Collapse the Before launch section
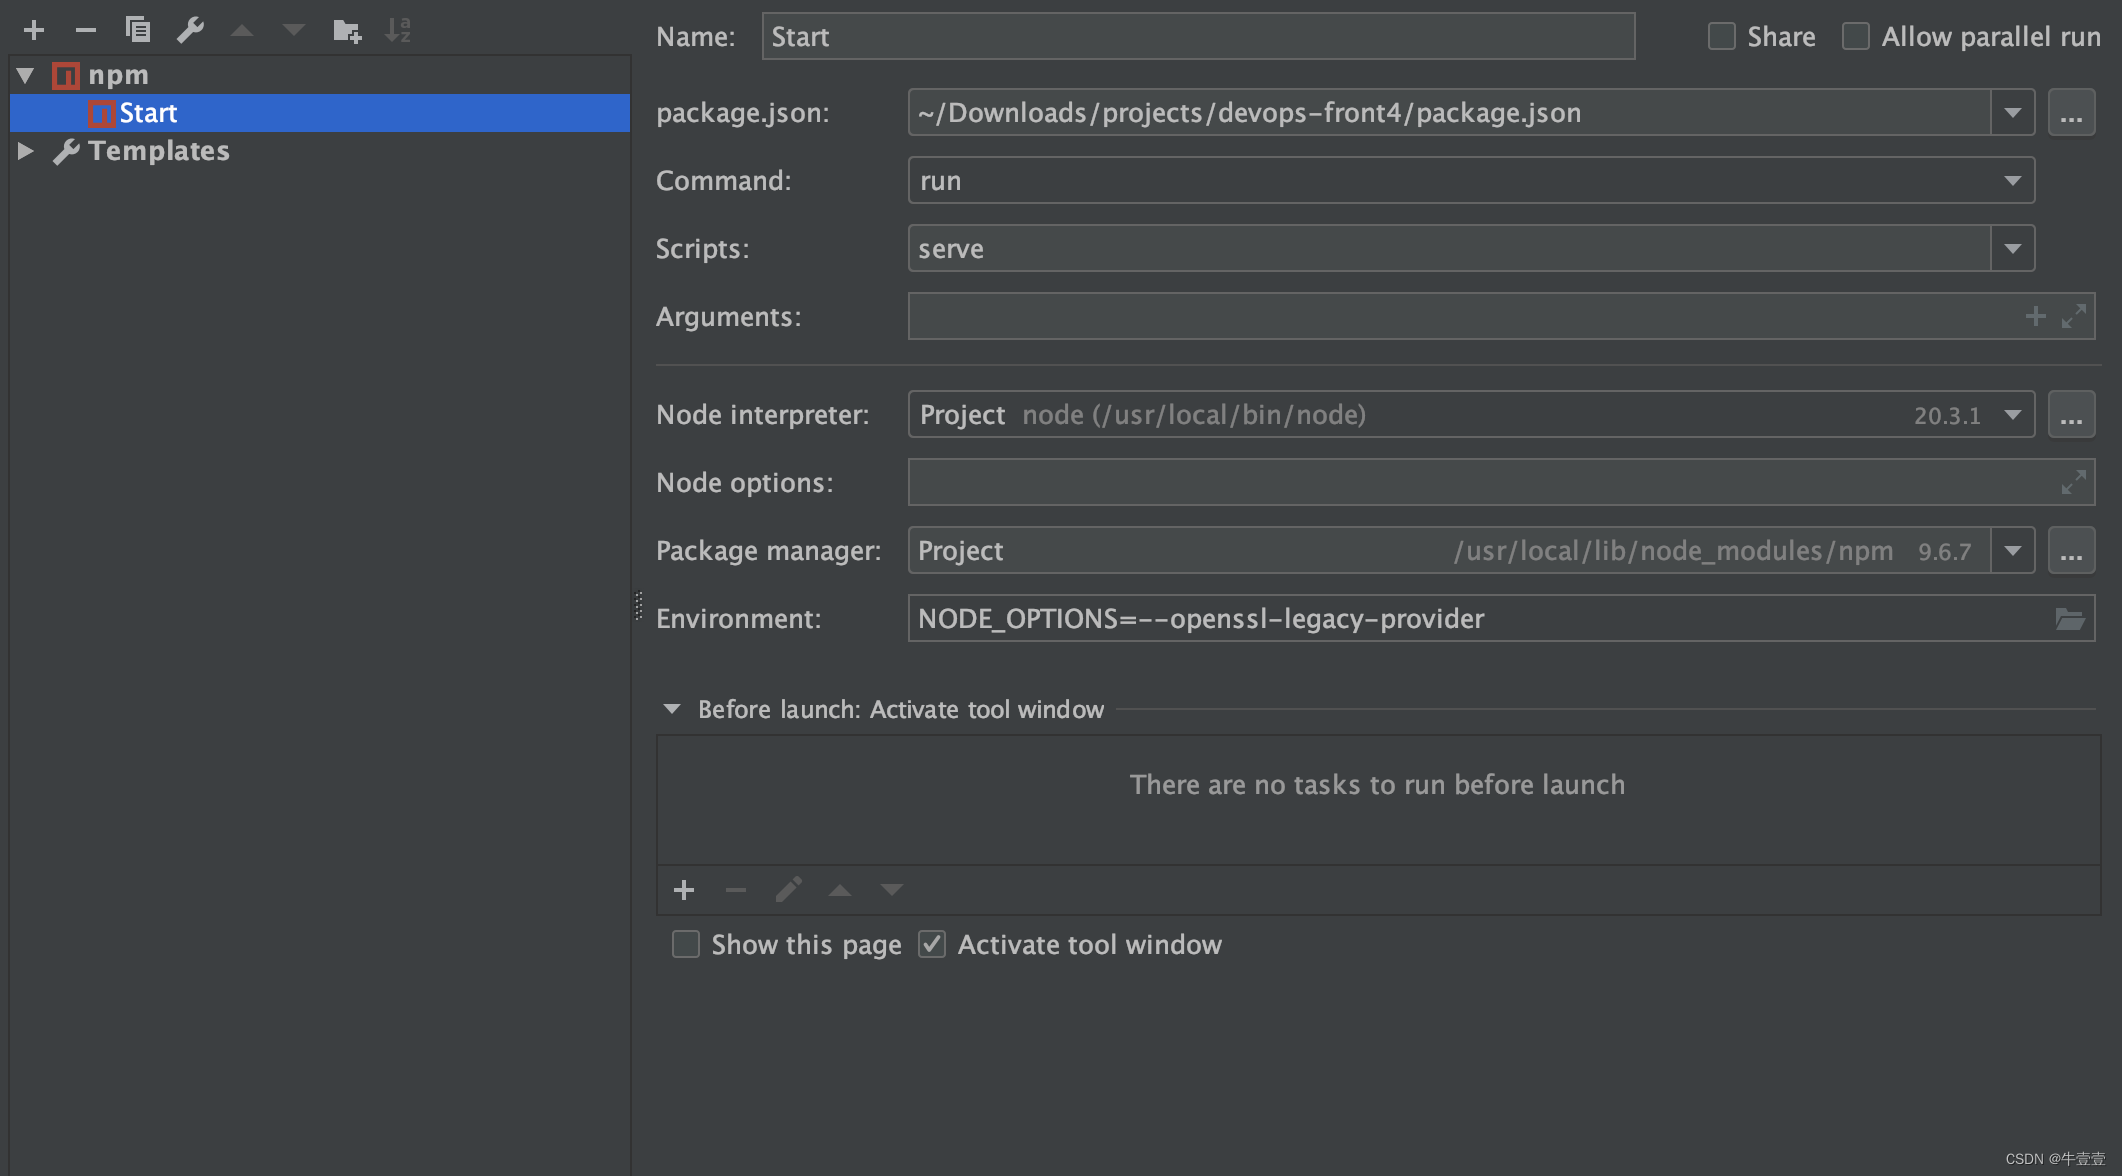 point(672,709)
